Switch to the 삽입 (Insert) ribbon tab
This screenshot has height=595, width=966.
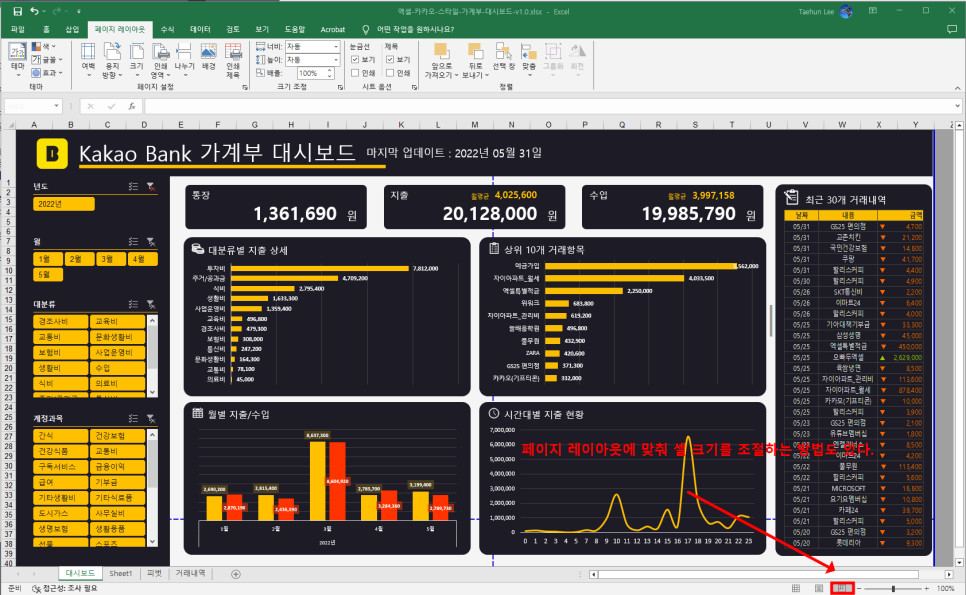click(x=72, y=29)
